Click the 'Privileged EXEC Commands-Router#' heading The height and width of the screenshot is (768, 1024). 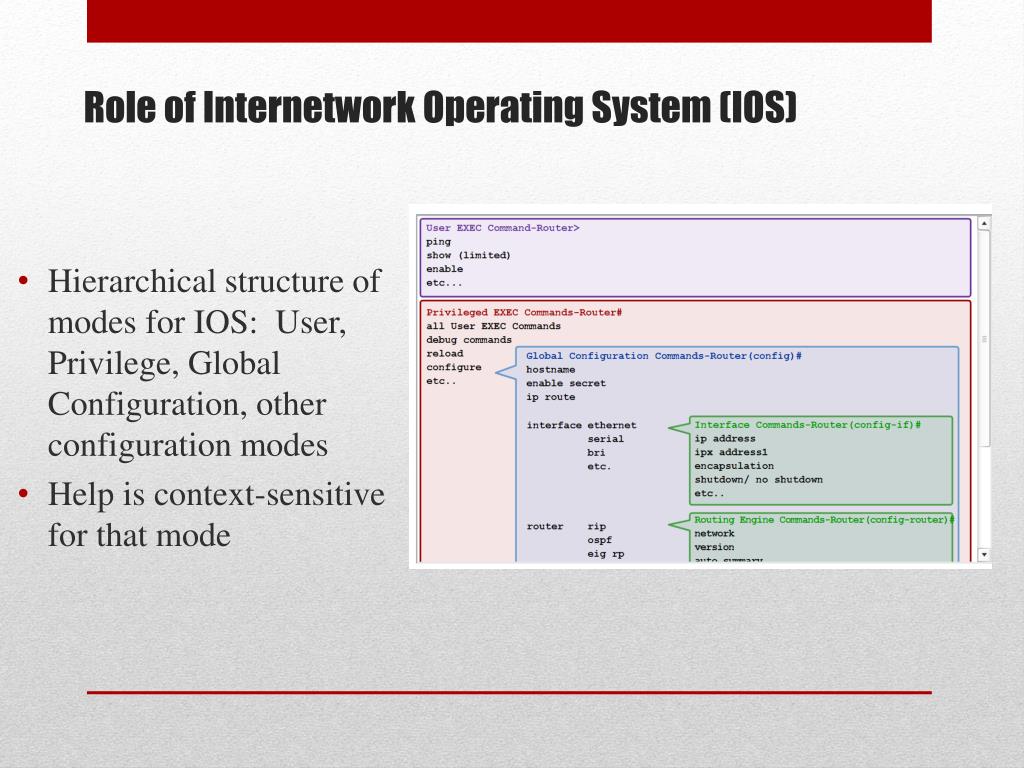coord(524,312)
